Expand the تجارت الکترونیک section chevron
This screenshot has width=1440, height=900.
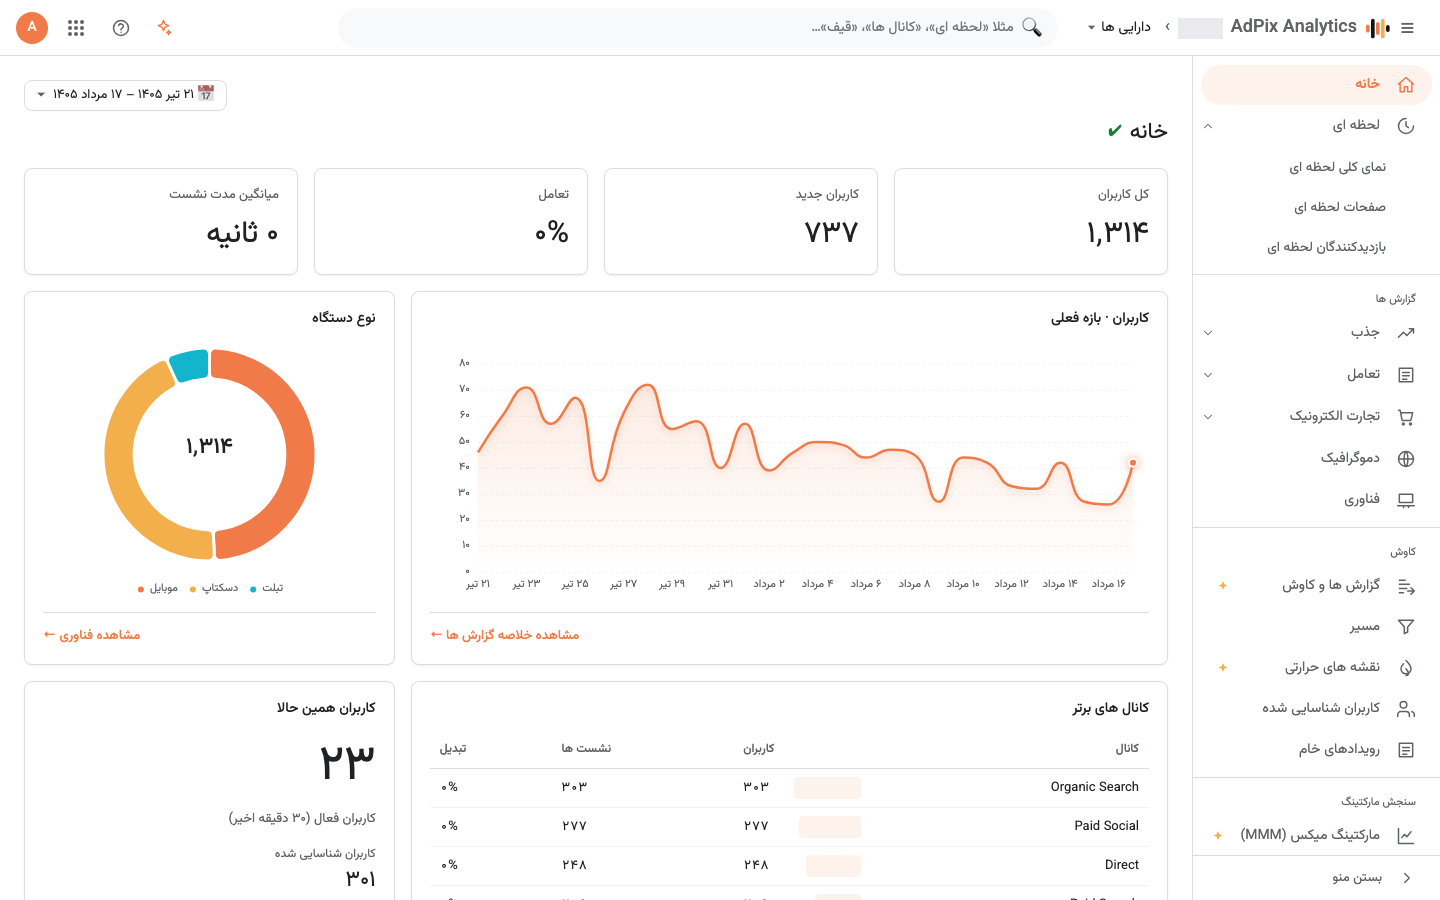1208,417
